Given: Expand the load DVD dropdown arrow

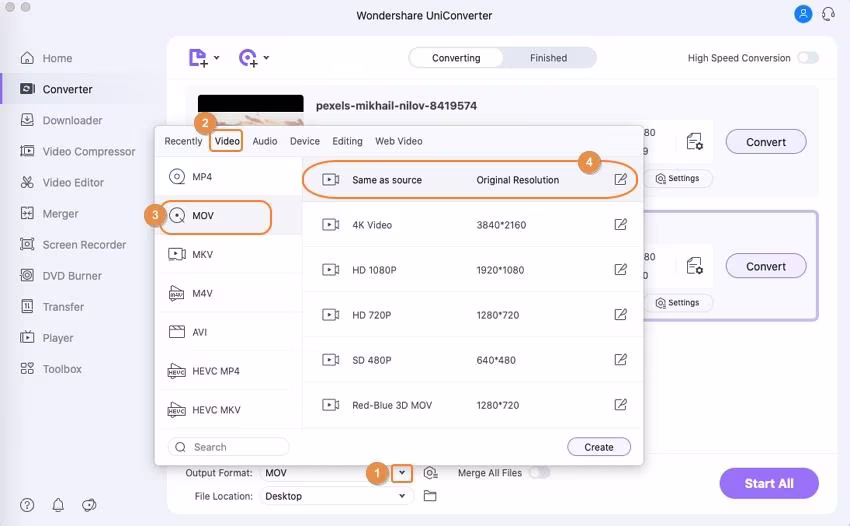Looking at the screenshot, I should click(x=266, y=57).
